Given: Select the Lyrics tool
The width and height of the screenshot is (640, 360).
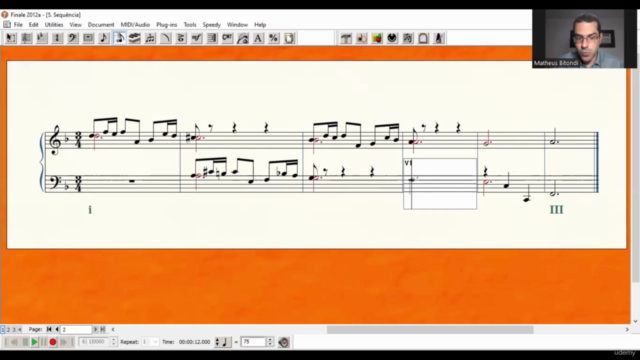Looking at the screenshot, I should (243, 38).
